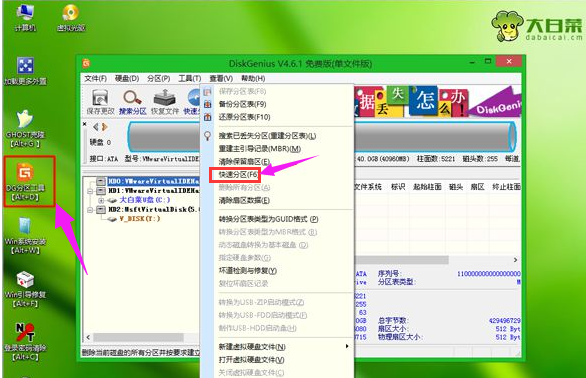
Task: Expand the HD1 disk tree node
Action: pos(90,191)
